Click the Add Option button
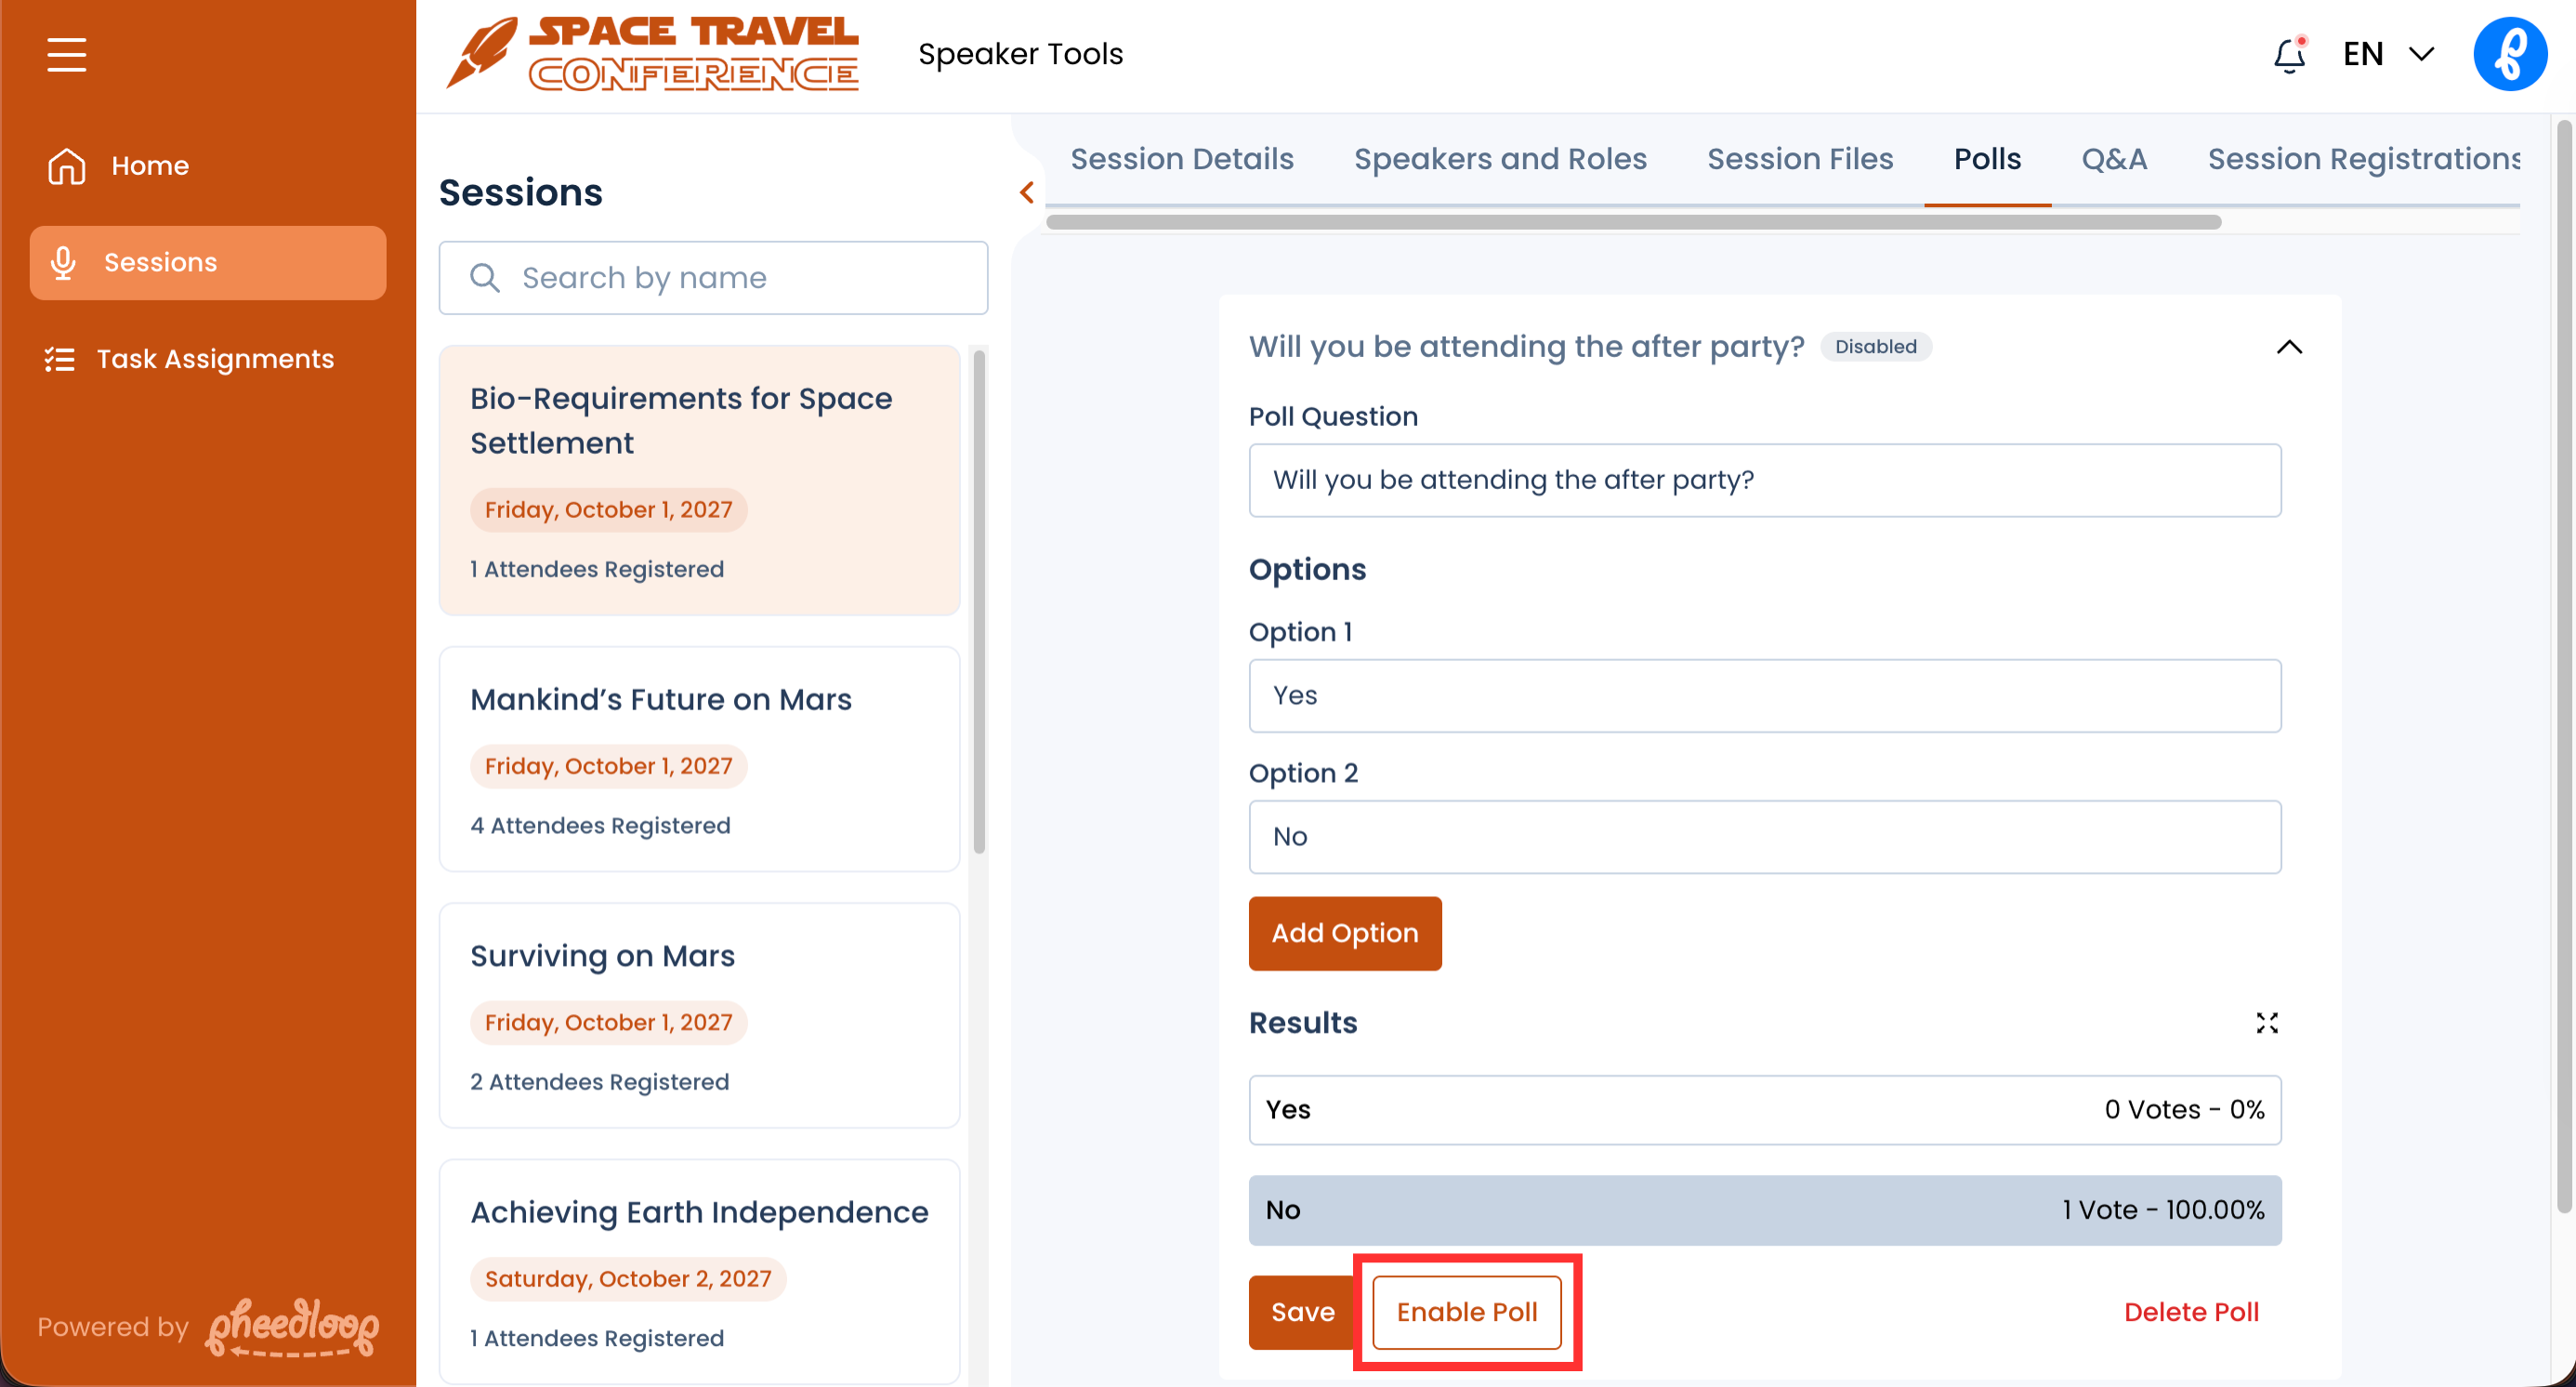 [1344, 932]
